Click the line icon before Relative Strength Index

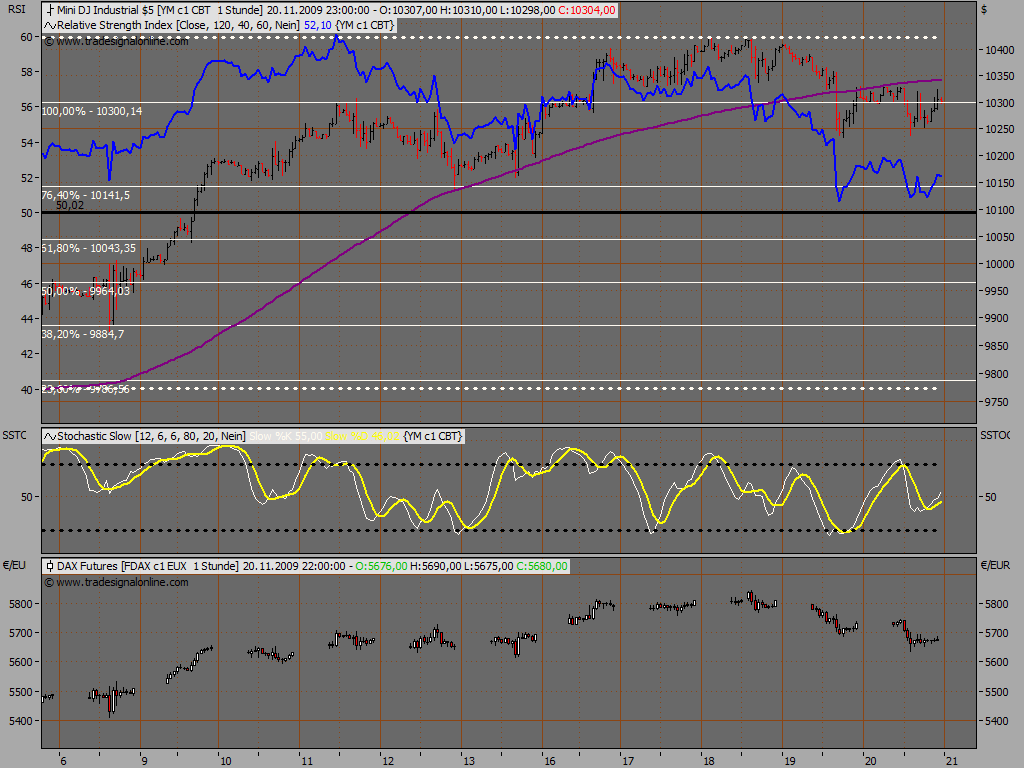(50, 25)
